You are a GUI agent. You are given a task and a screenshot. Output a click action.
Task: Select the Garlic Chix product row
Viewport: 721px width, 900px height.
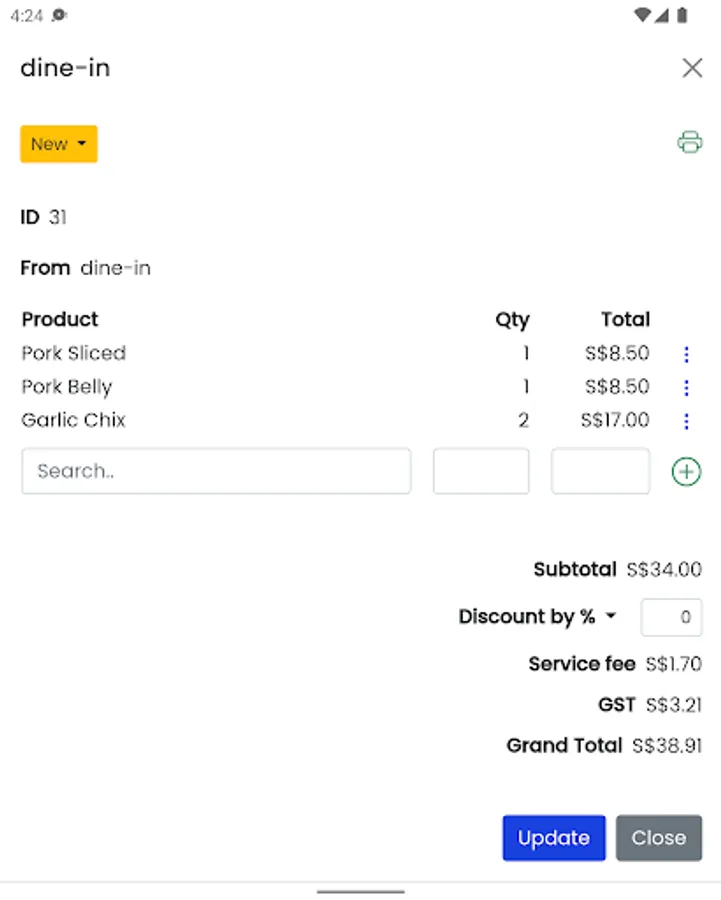tap(74, 420)
